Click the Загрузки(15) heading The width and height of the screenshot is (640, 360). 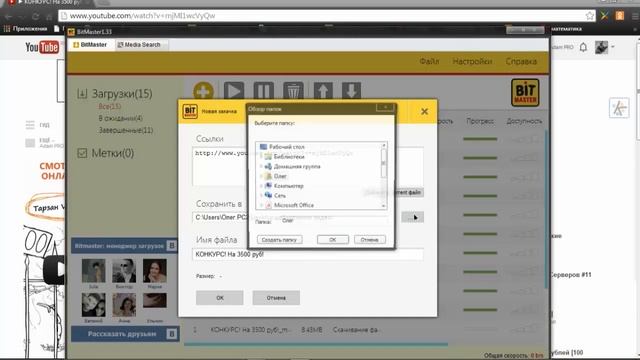[122, 94]
